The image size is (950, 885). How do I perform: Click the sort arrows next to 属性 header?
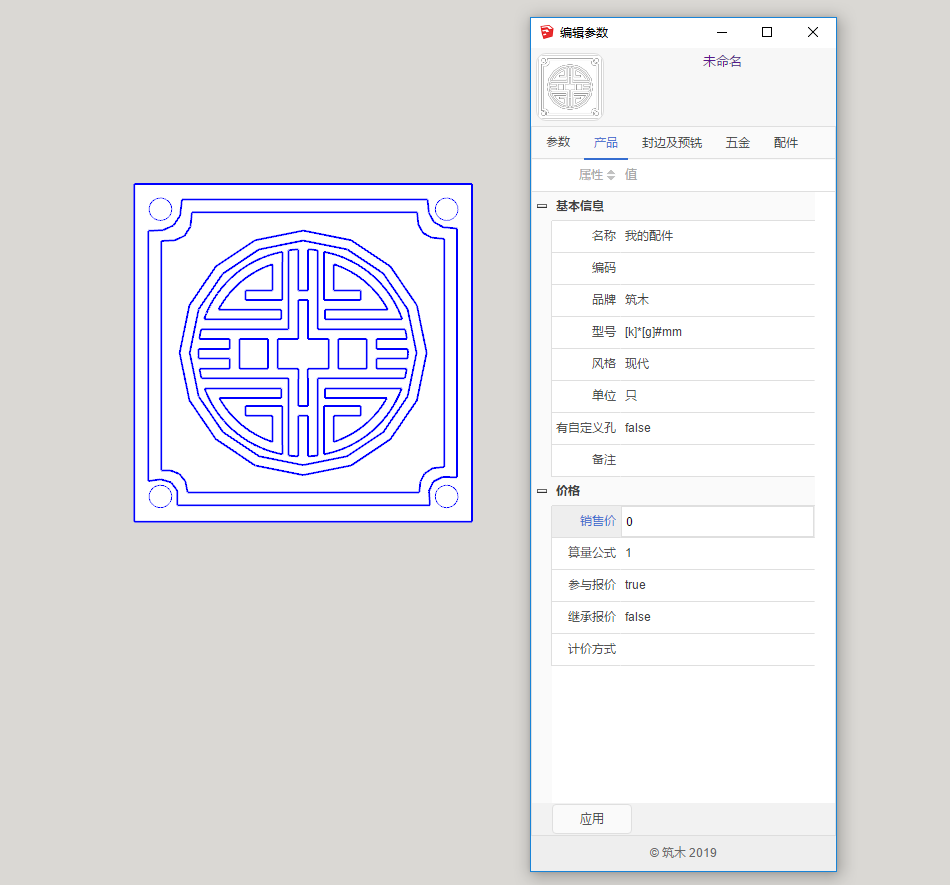click(x=611, y=175)
